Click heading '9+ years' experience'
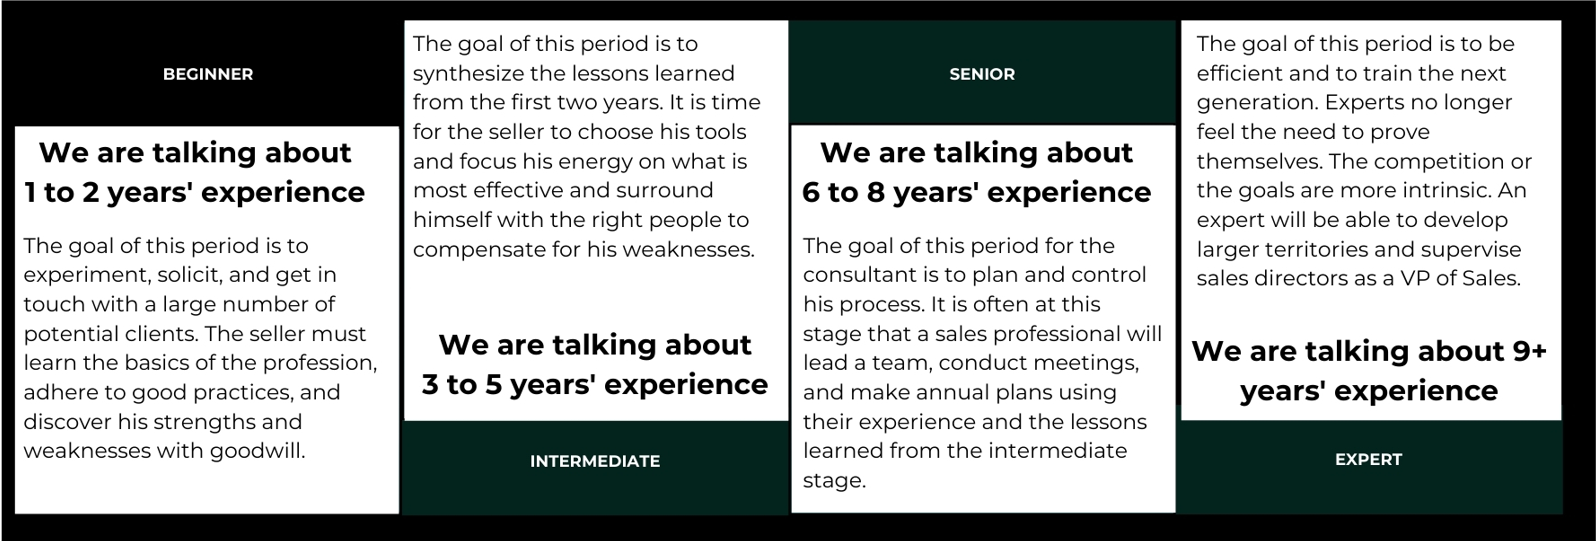Image resolution: width=1596 pixels, height=541 pixels. pos(1369,370)
